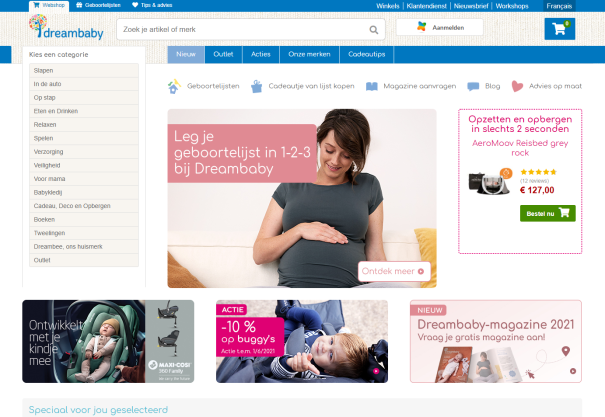This screenshot has width=605, height=417.
Task: Click the Geboortelijsten house icon
Action: pos(174,86)
